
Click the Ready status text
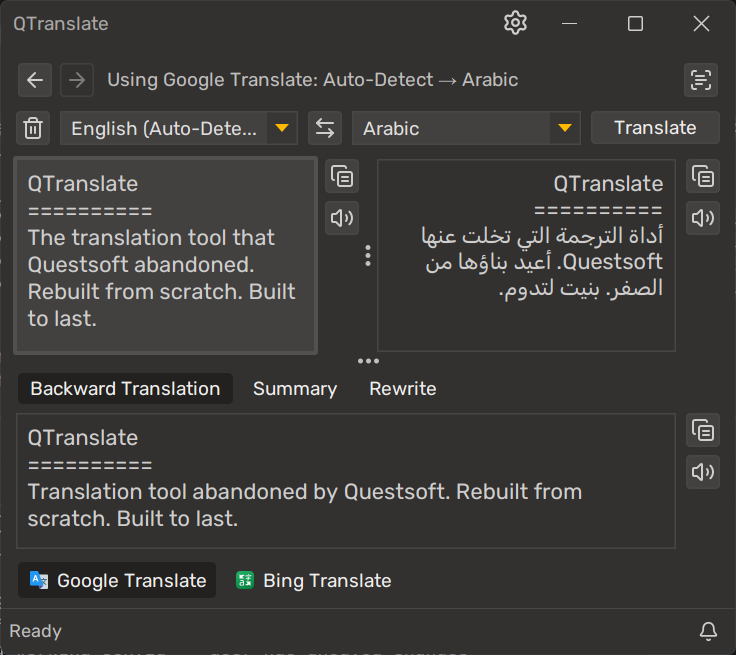36,632
